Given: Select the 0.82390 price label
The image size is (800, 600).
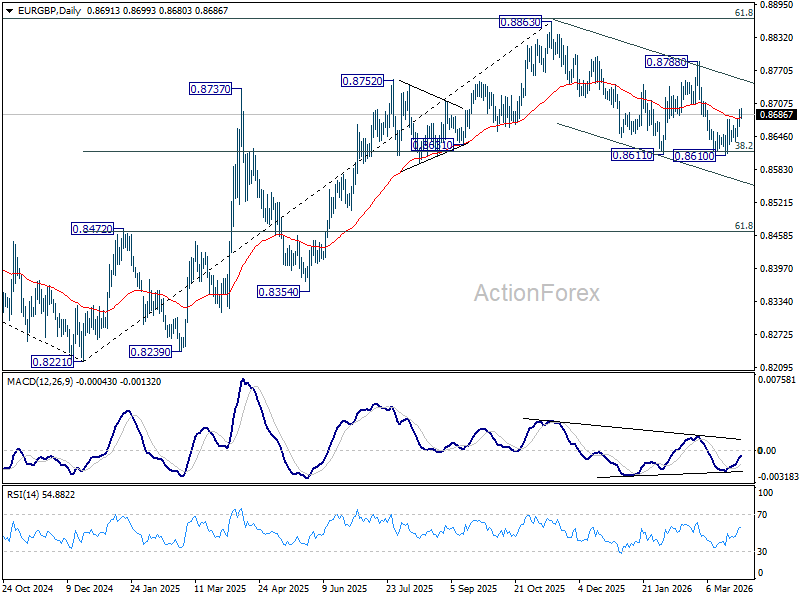Looking at the screenshot, I should (151, 352).
